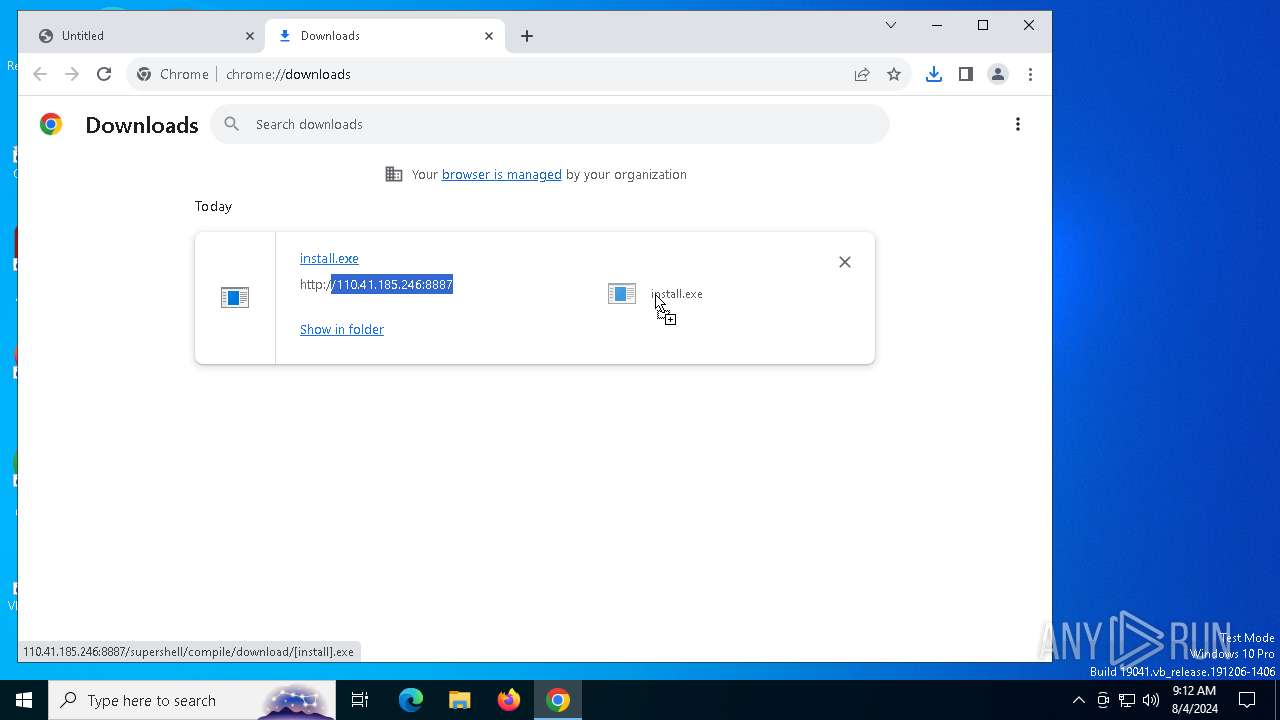Click the install.exe file icon in card

point(235,298)
